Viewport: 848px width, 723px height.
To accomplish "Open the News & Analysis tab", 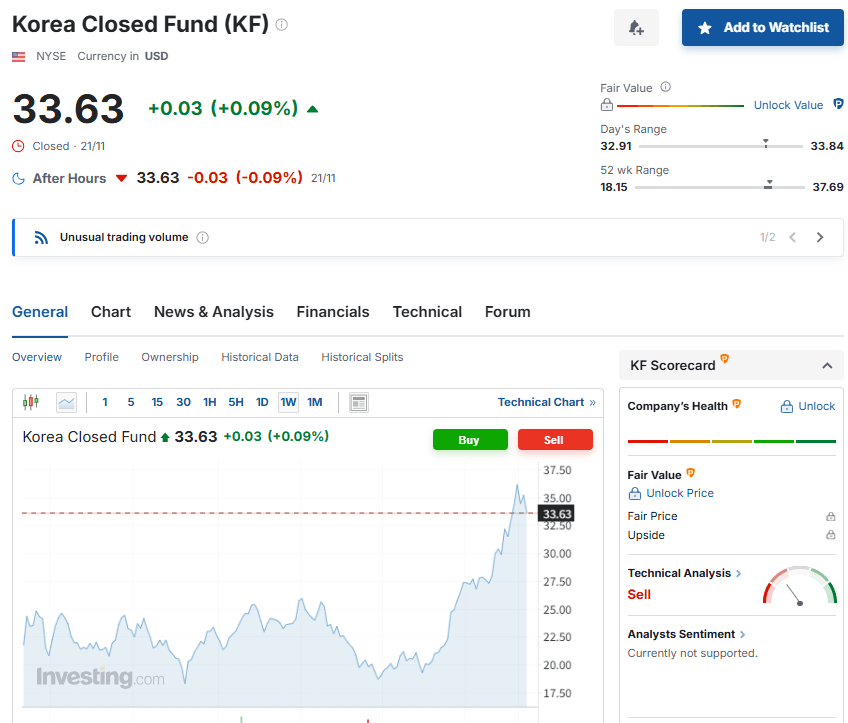I will [214, 312].
